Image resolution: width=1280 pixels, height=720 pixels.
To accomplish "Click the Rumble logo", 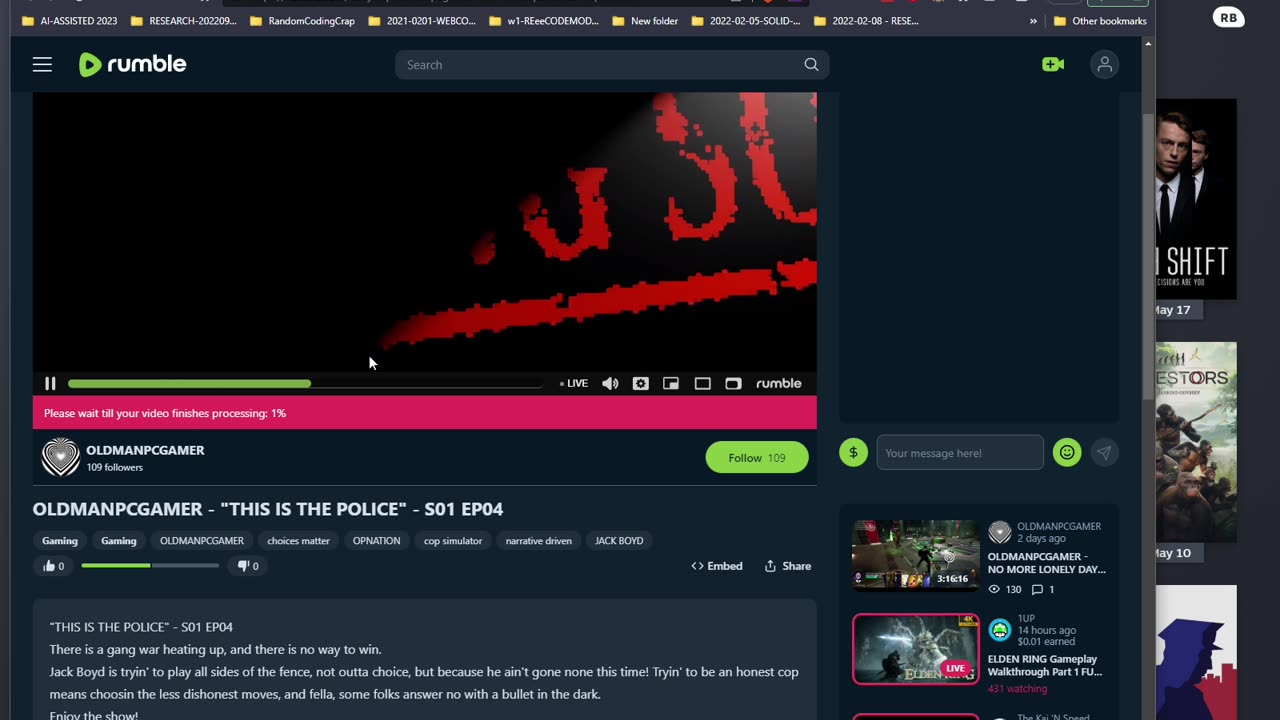I will (132, 64).
